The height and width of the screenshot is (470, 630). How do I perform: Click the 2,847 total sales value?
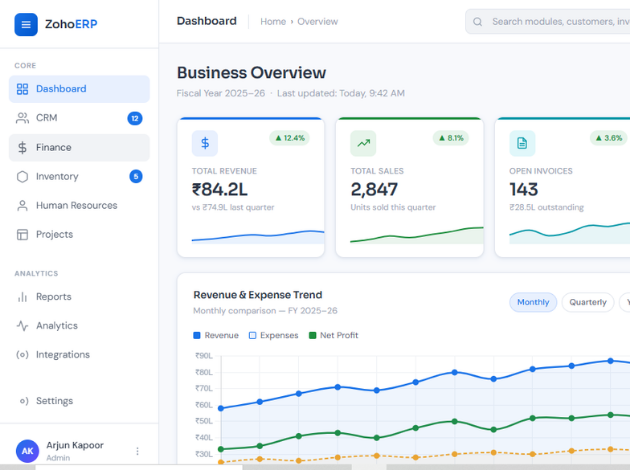click(374, 190)
